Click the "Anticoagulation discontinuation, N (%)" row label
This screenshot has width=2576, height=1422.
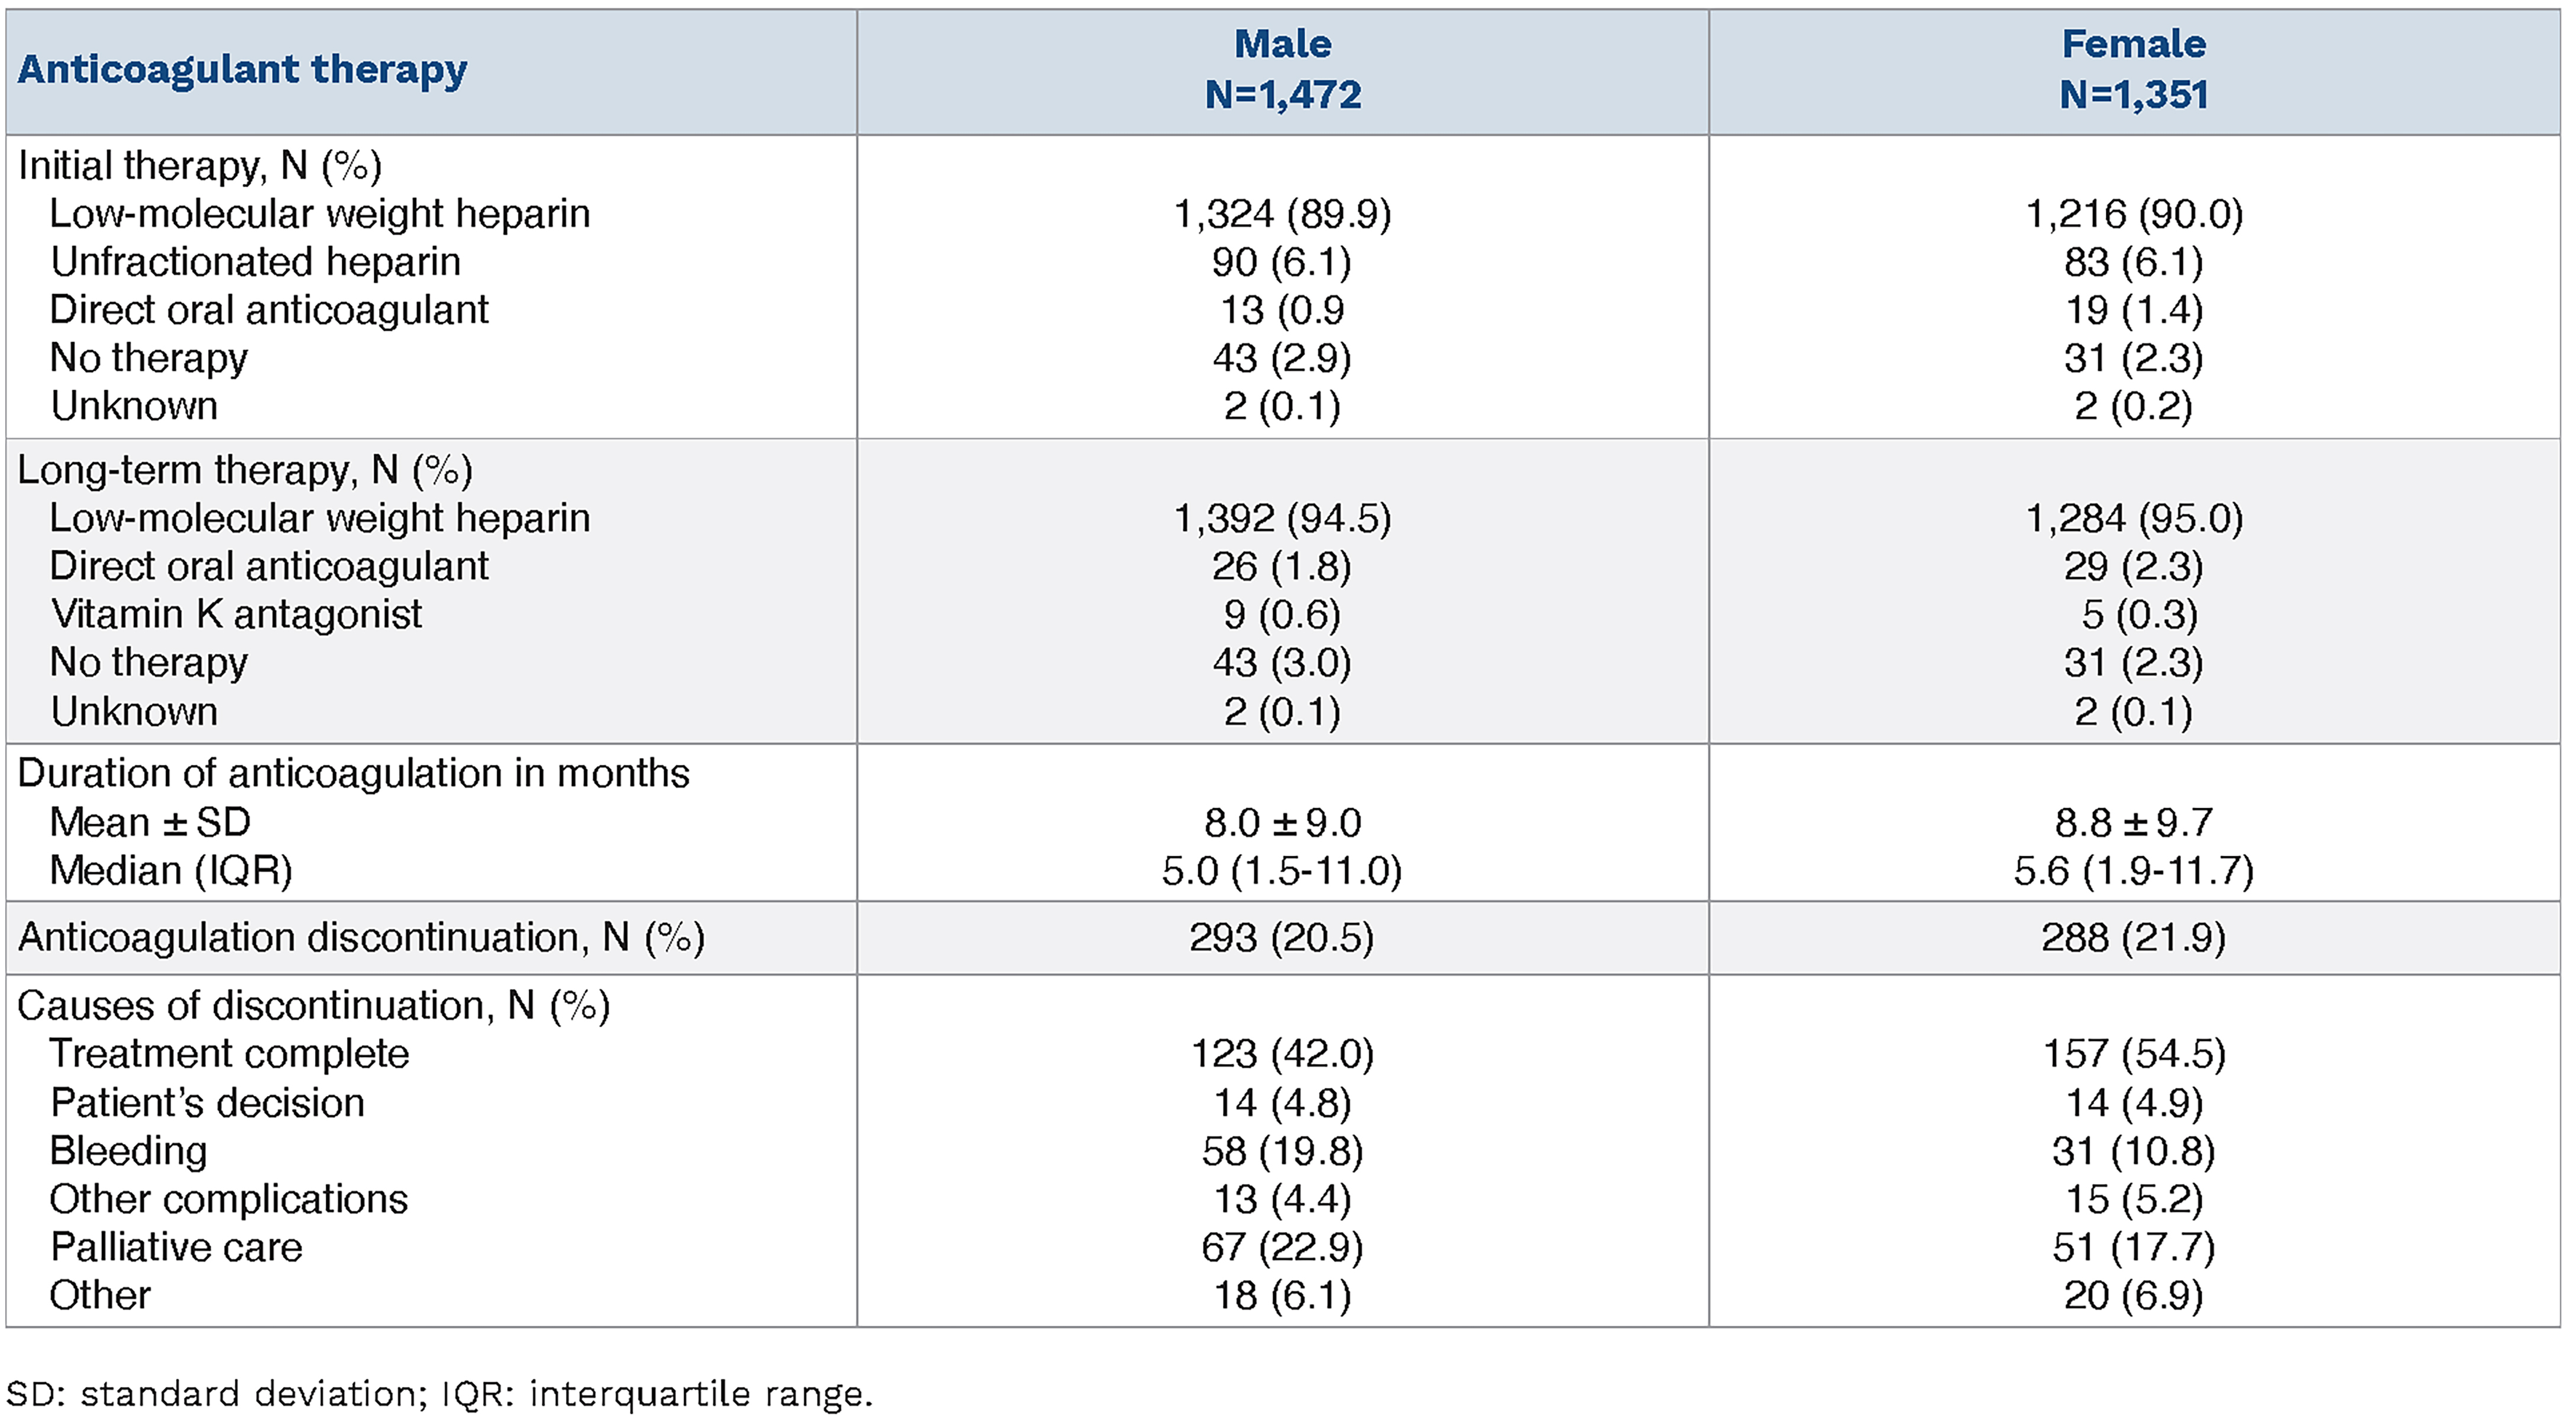[361, 938]
